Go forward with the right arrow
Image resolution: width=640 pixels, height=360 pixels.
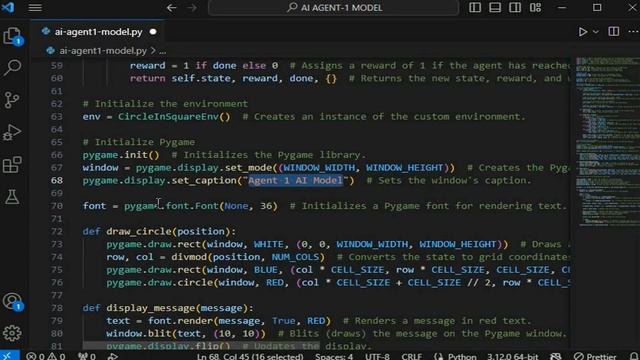192,8
